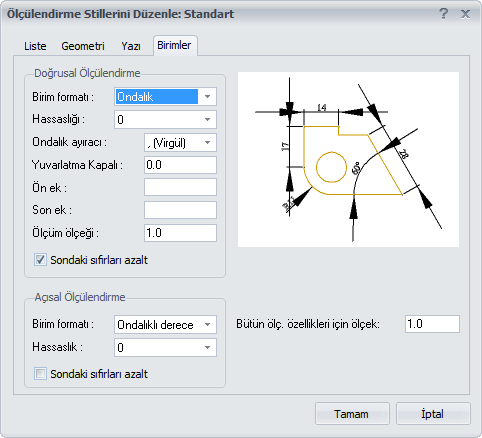Click the dimension preview drawing thumbnail
This screenshot has height=438, width=482.
[x=348, y=159]
